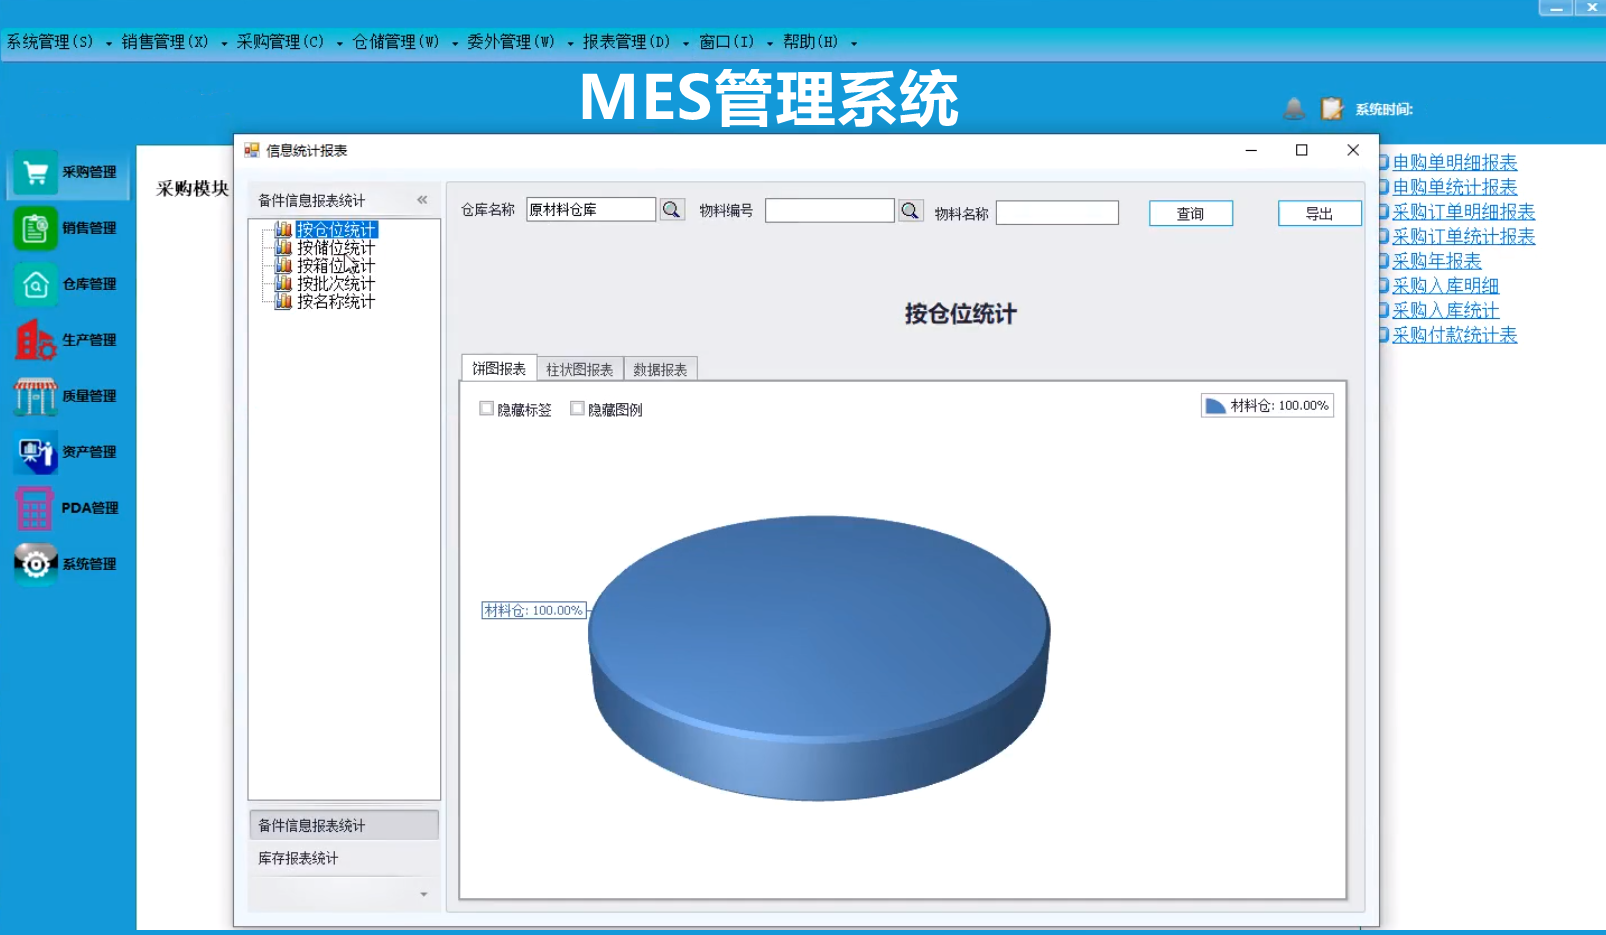The height and width of the screenshot is (935, 1606).
Task: Switch to the 饼图报表 tab
Action: (x=499, y=368)
